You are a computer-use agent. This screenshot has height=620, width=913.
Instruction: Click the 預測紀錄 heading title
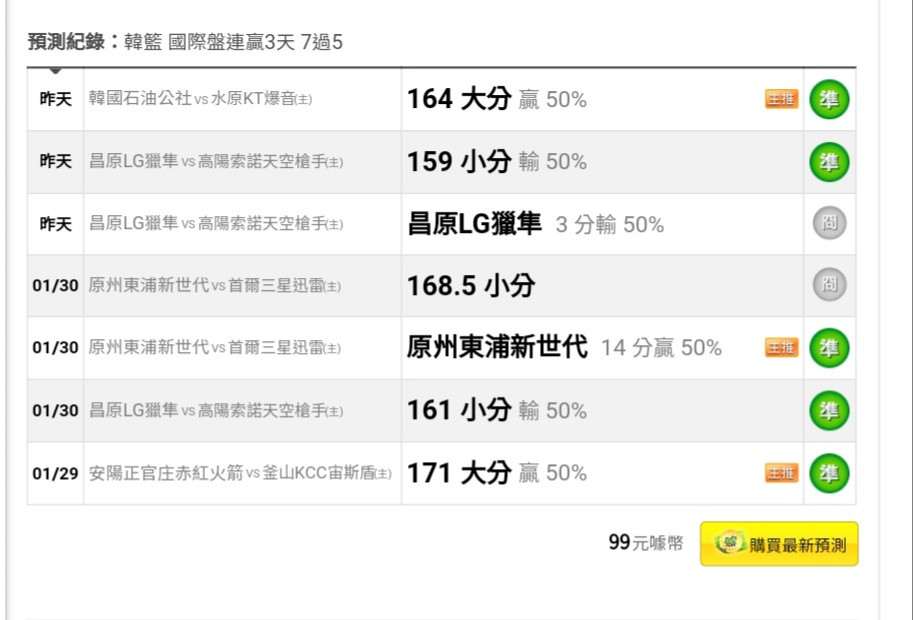(x=66, y=42)
